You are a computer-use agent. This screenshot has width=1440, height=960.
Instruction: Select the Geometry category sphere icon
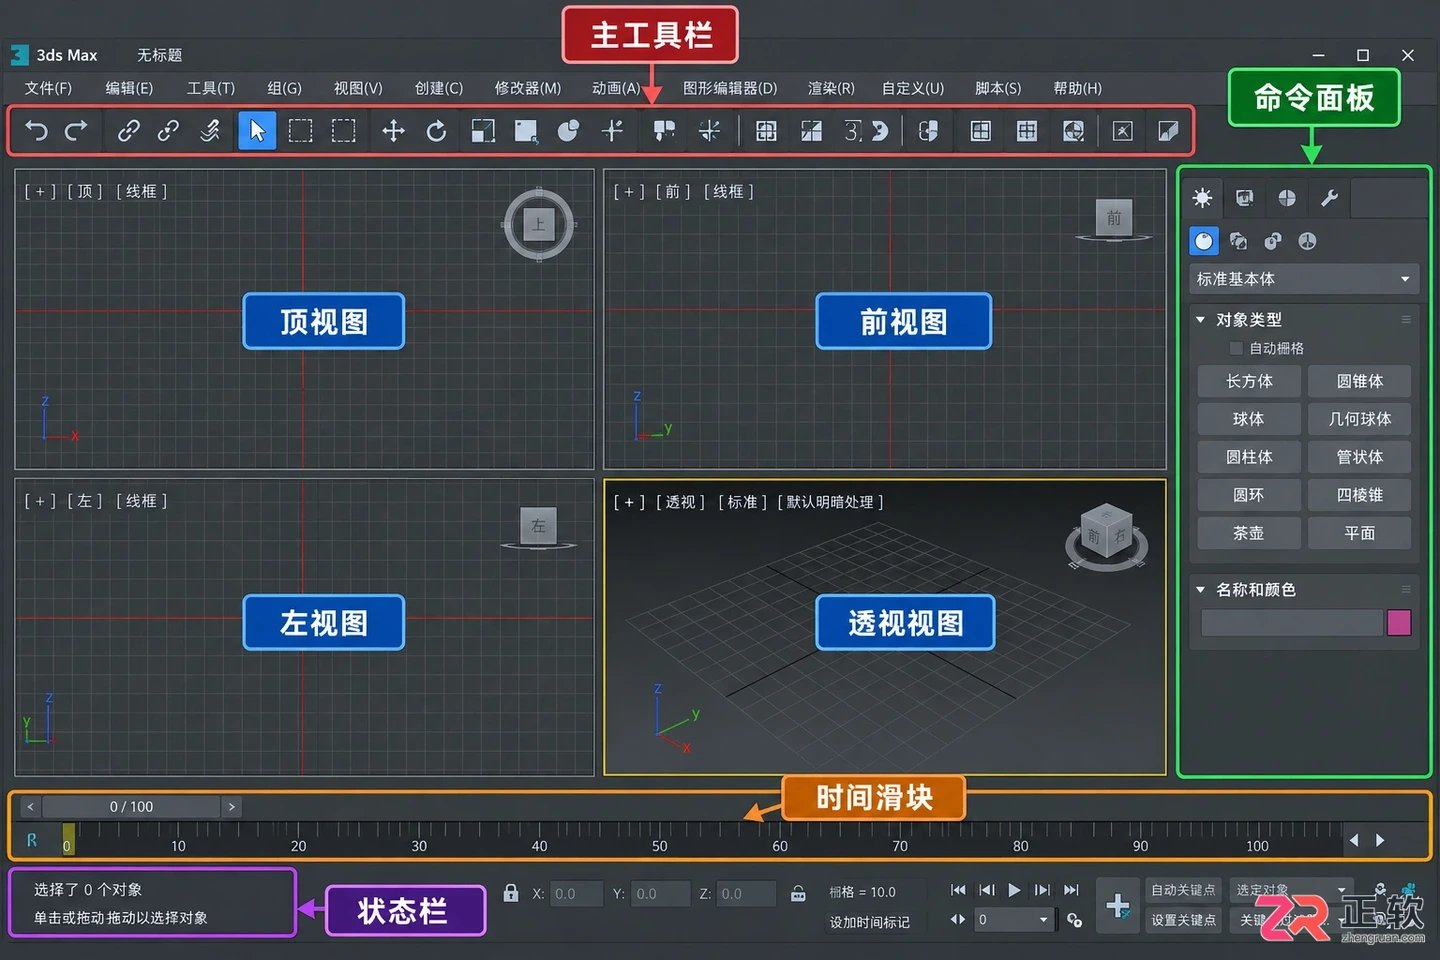point(1204,241)
